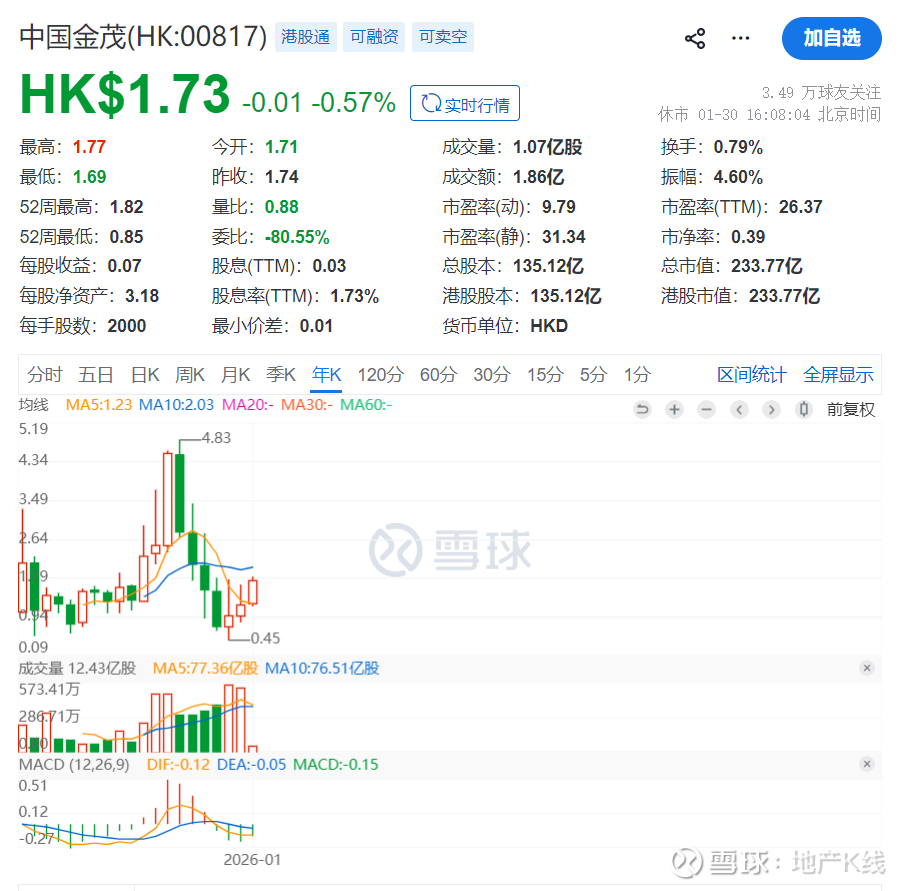Click the 均线 indicator label
913x891 pixels.
click(34, 405)
